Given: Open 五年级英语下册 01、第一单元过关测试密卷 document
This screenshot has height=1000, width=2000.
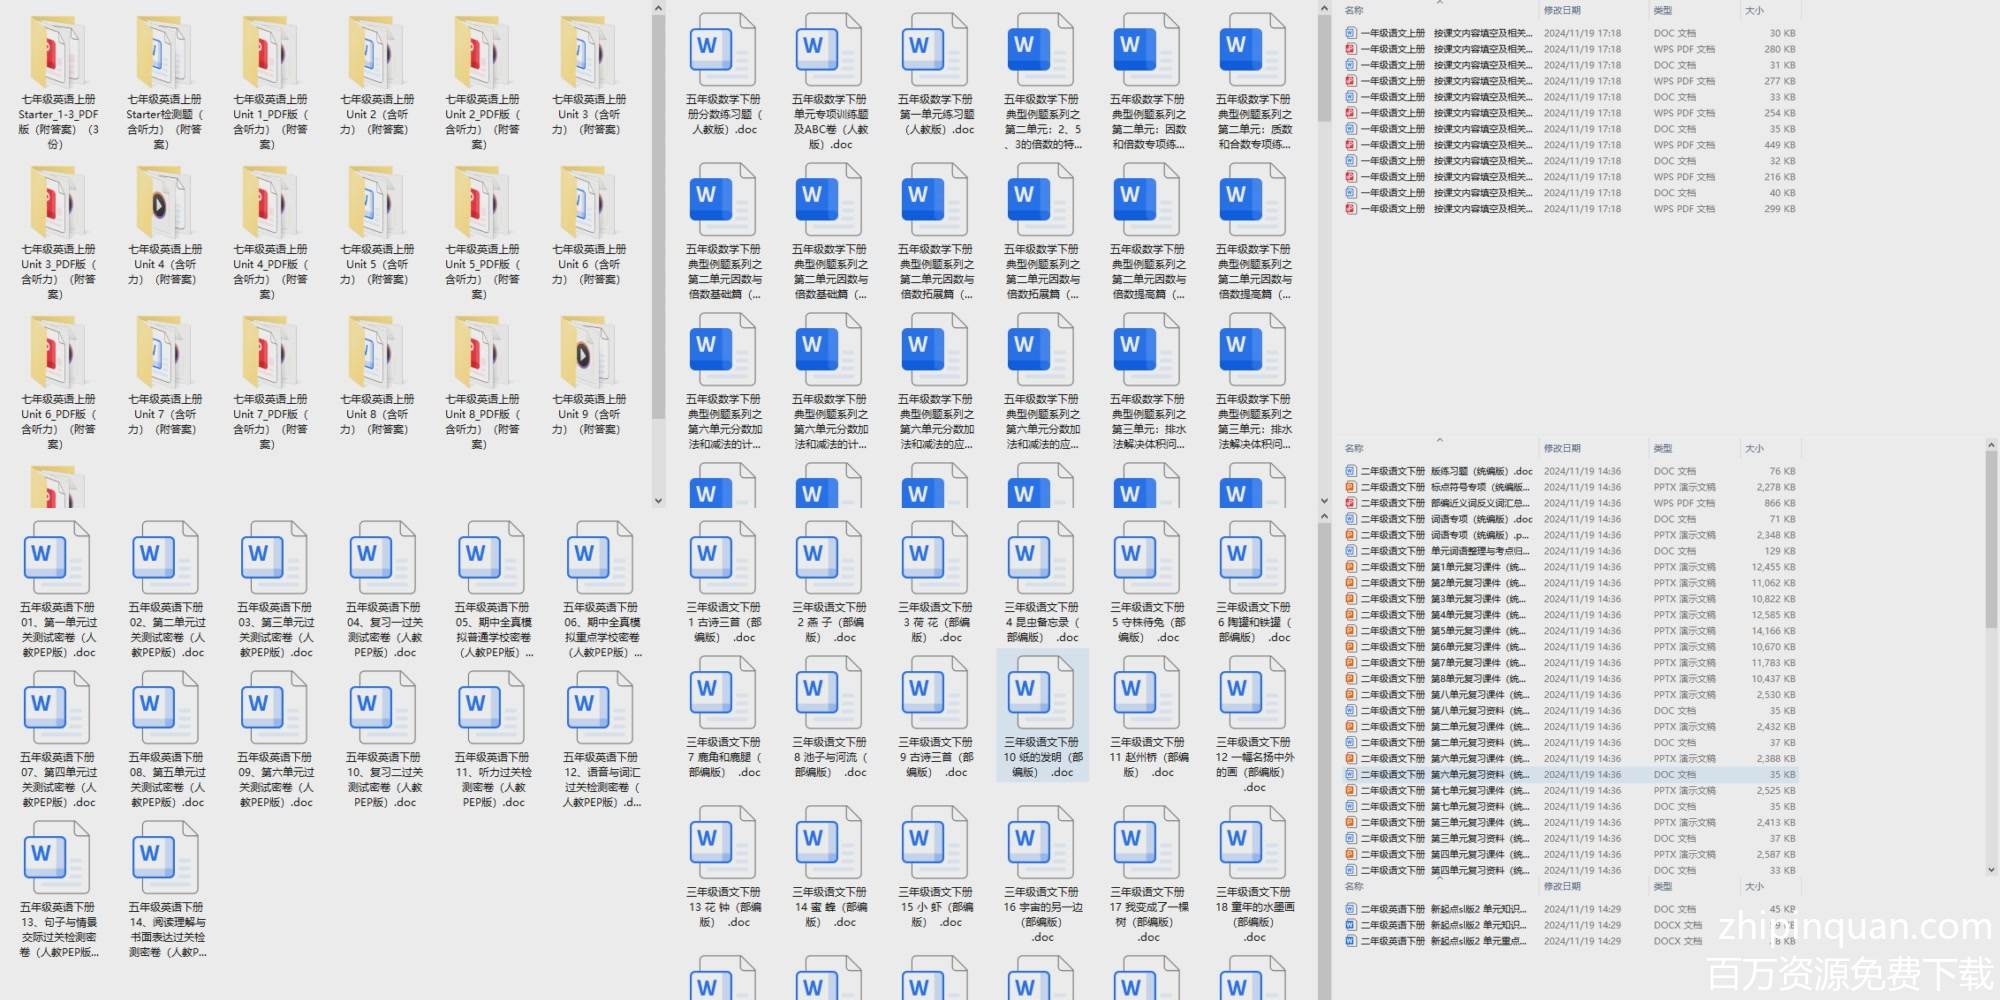Looking at the screenshot, I should pyautogui.click(x=58, y=560).
